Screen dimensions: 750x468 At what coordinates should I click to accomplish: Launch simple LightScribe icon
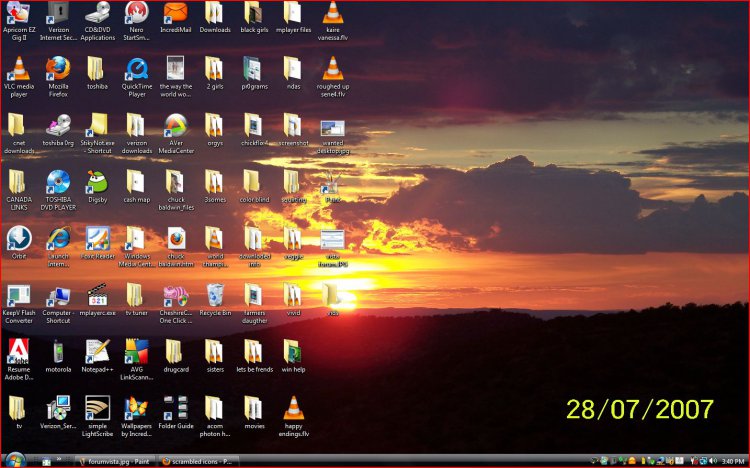click(98, 416)
